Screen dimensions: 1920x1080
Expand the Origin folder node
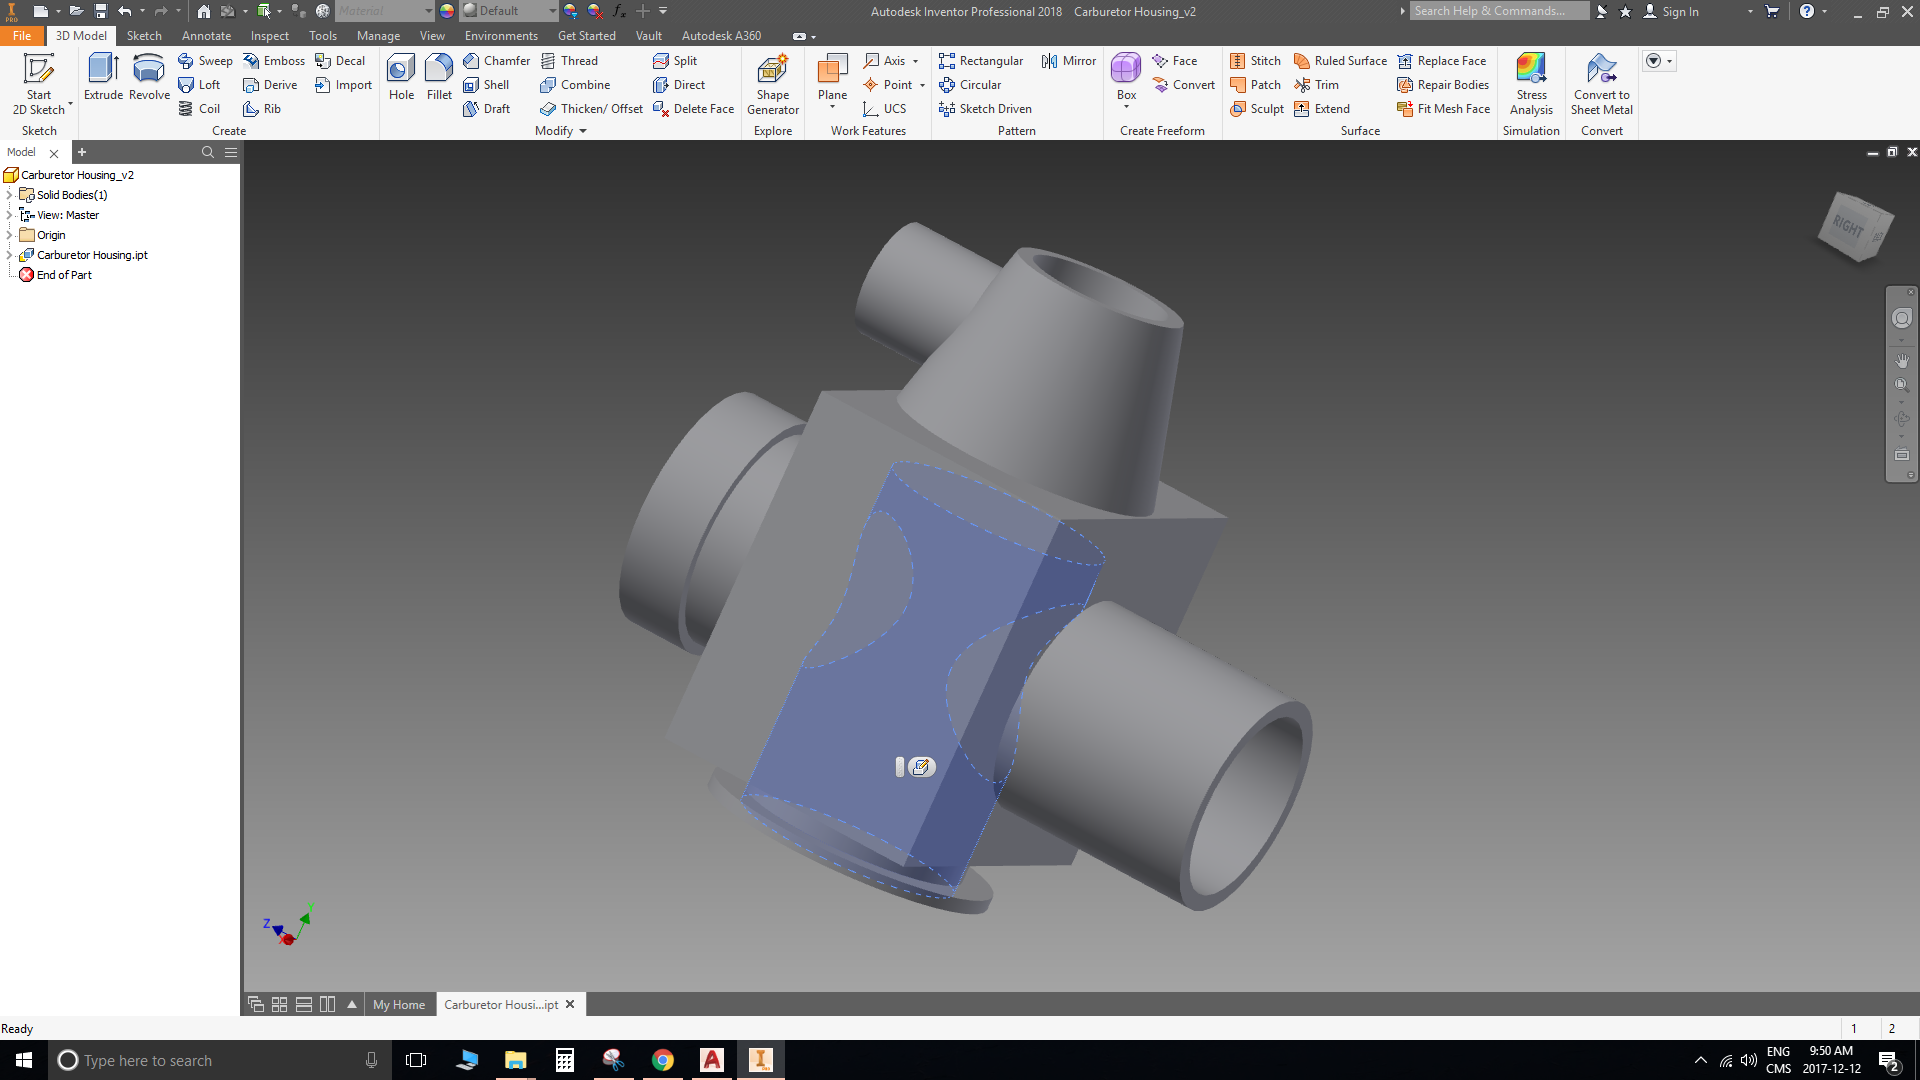tap(10, 235)
